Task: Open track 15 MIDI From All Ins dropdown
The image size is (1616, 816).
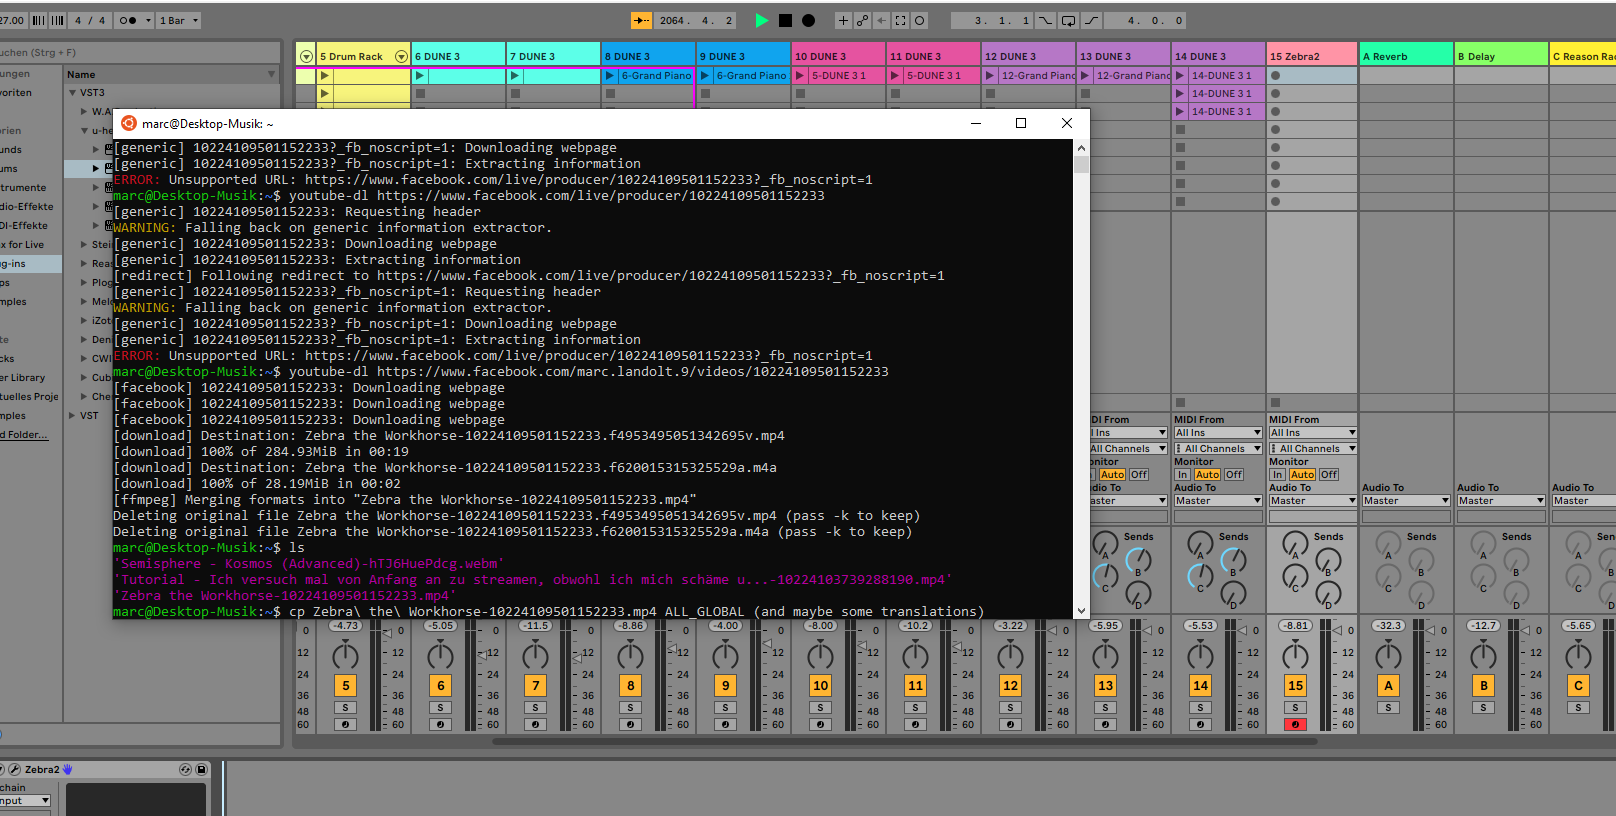Action: tap(1312, 433)
